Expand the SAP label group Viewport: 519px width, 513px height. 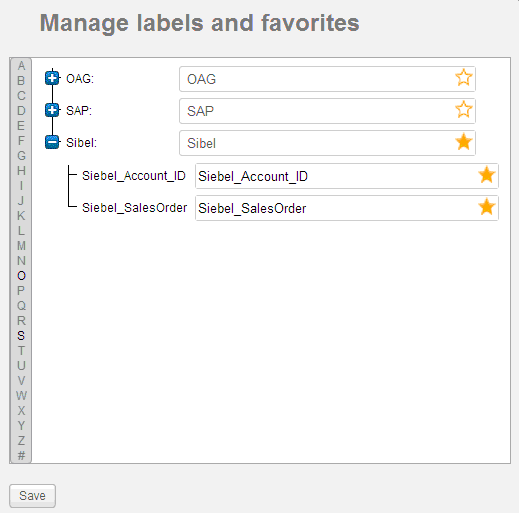click(x=52, y=110)
